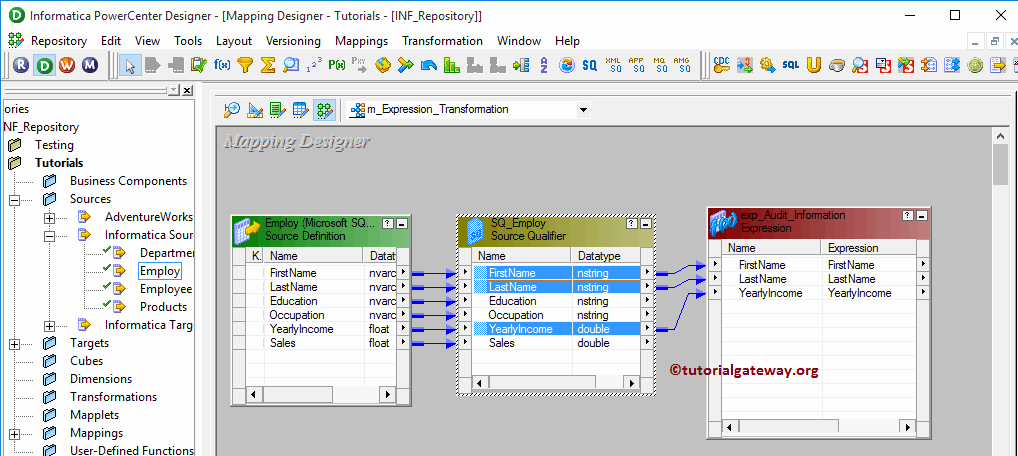Select the Employ source in the tree
The image size is (1018, 456).
click(160, 271)
